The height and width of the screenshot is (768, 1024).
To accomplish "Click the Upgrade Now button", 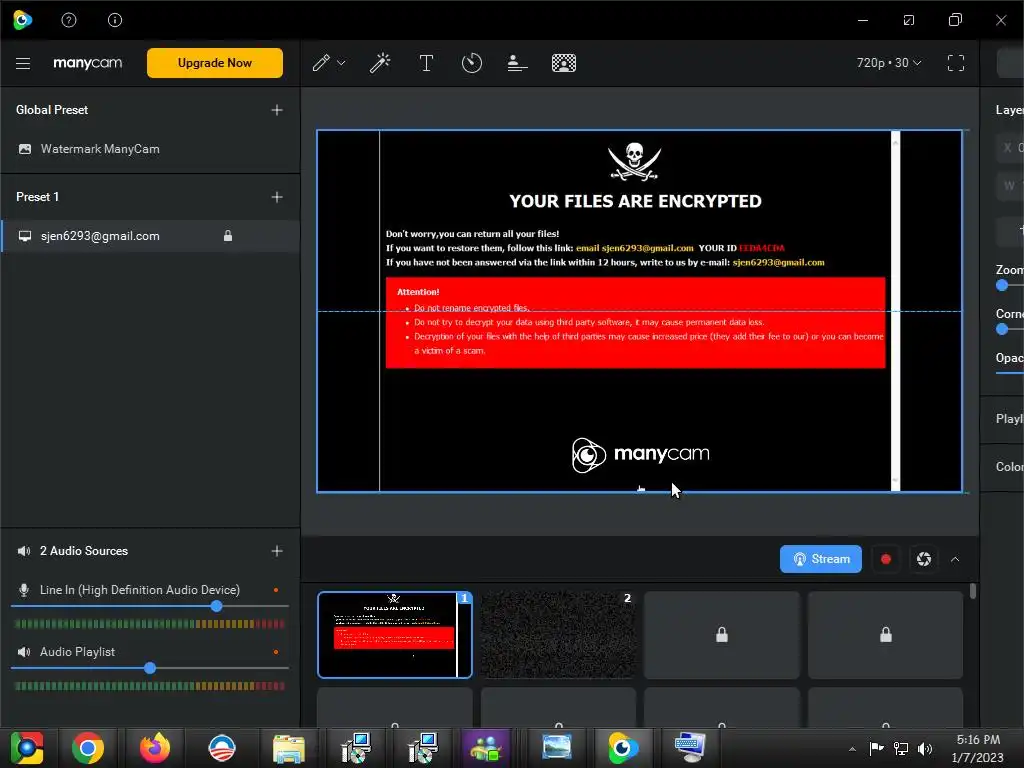I will point(215,63).
